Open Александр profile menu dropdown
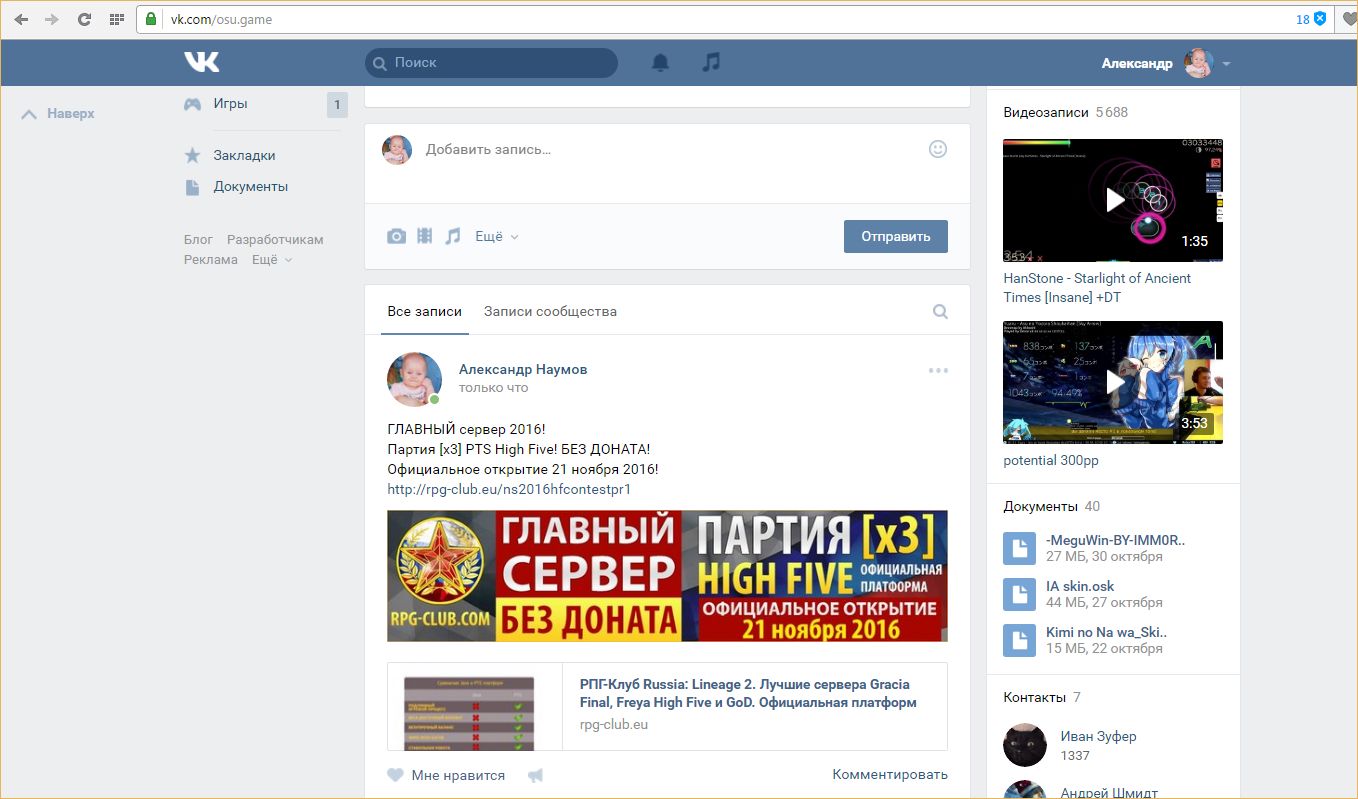 click(x=1226, y=63)
